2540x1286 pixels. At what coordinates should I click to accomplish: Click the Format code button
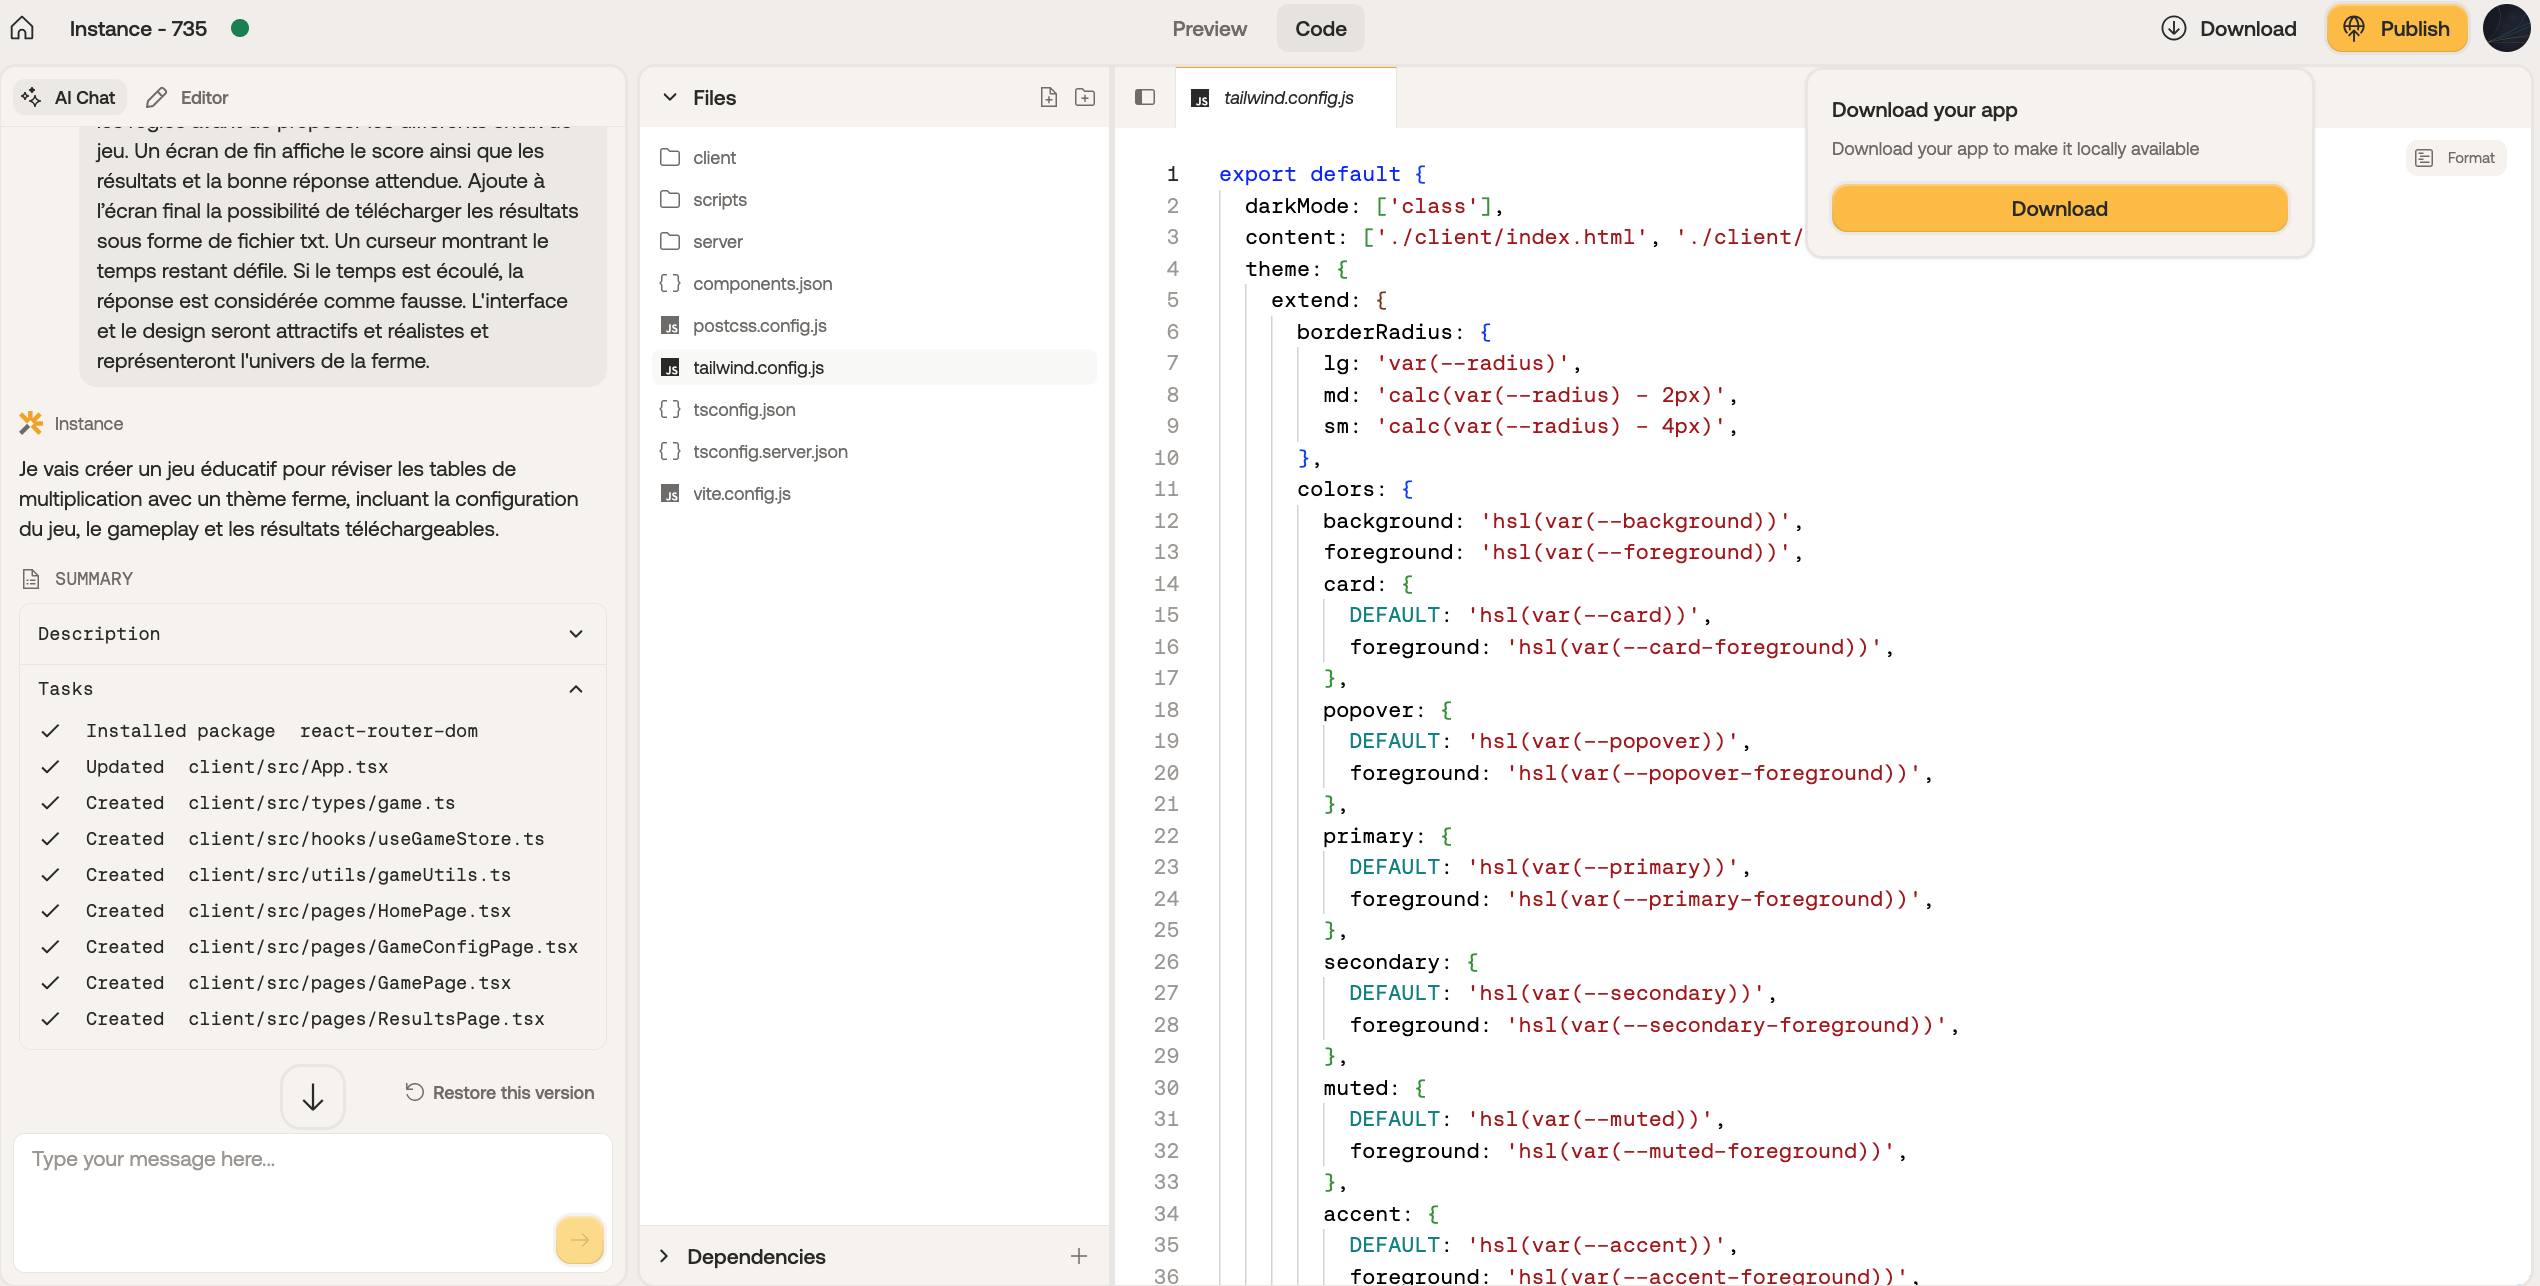pos(2455,158)
